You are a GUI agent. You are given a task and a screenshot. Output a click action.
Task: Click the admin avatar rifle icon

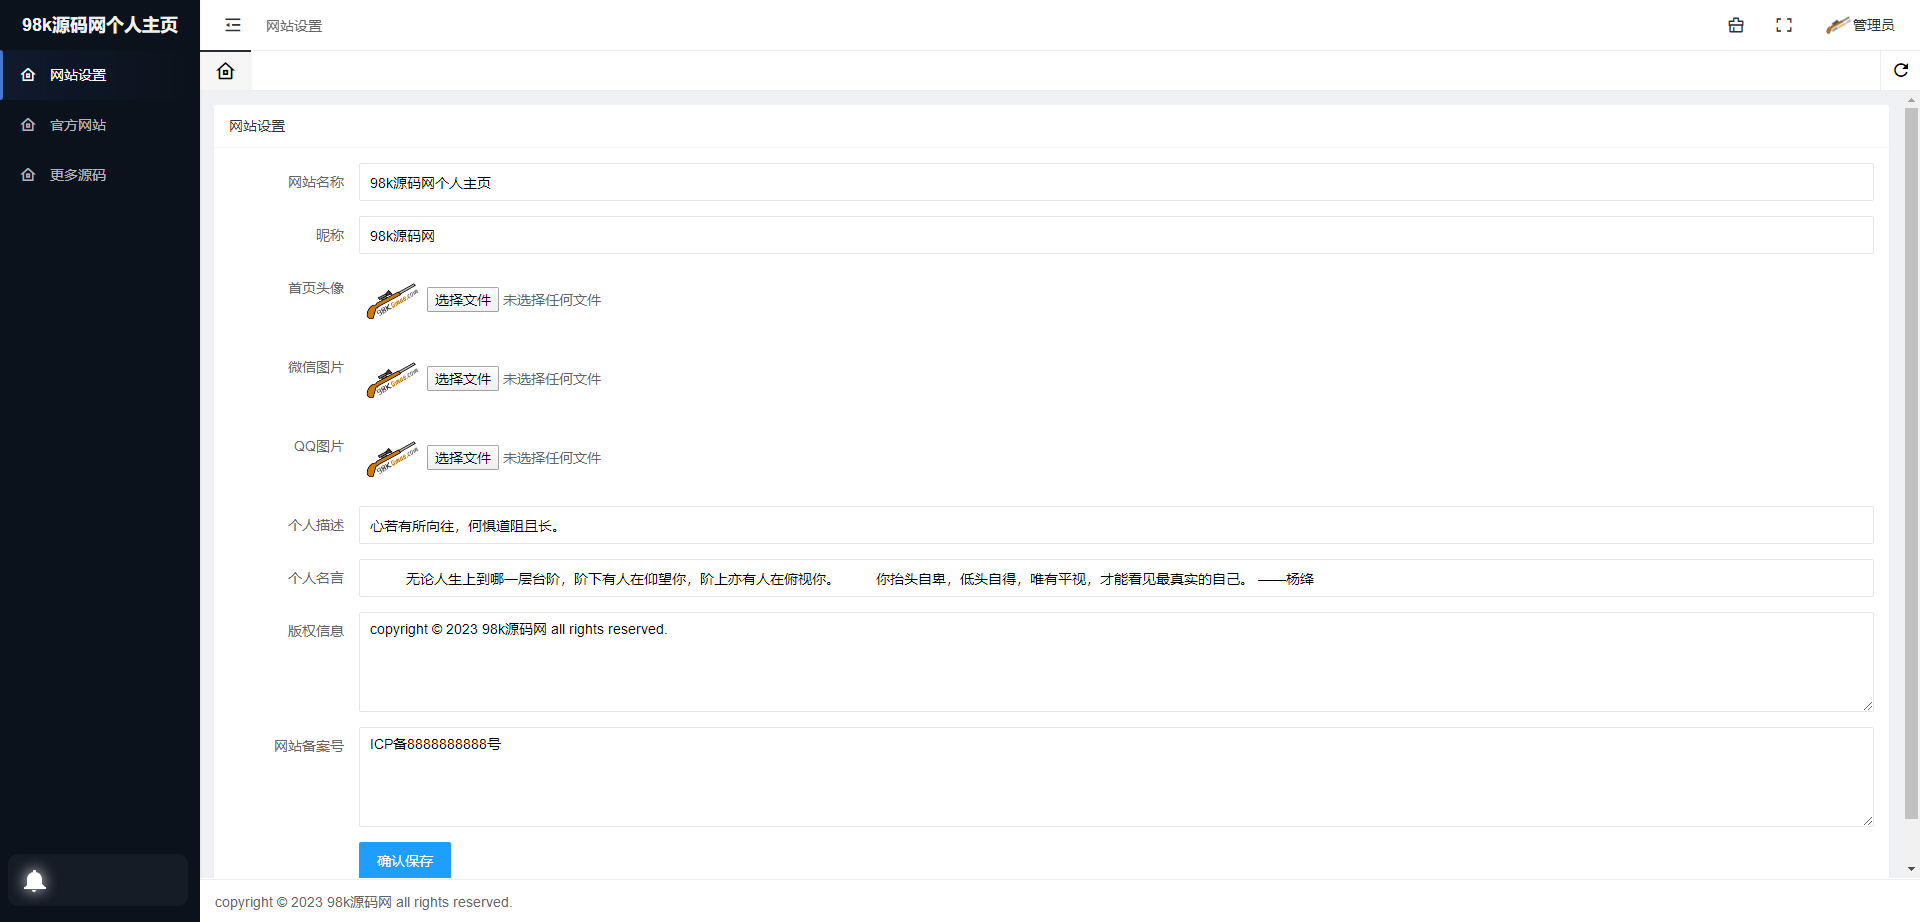point(1837,25)
